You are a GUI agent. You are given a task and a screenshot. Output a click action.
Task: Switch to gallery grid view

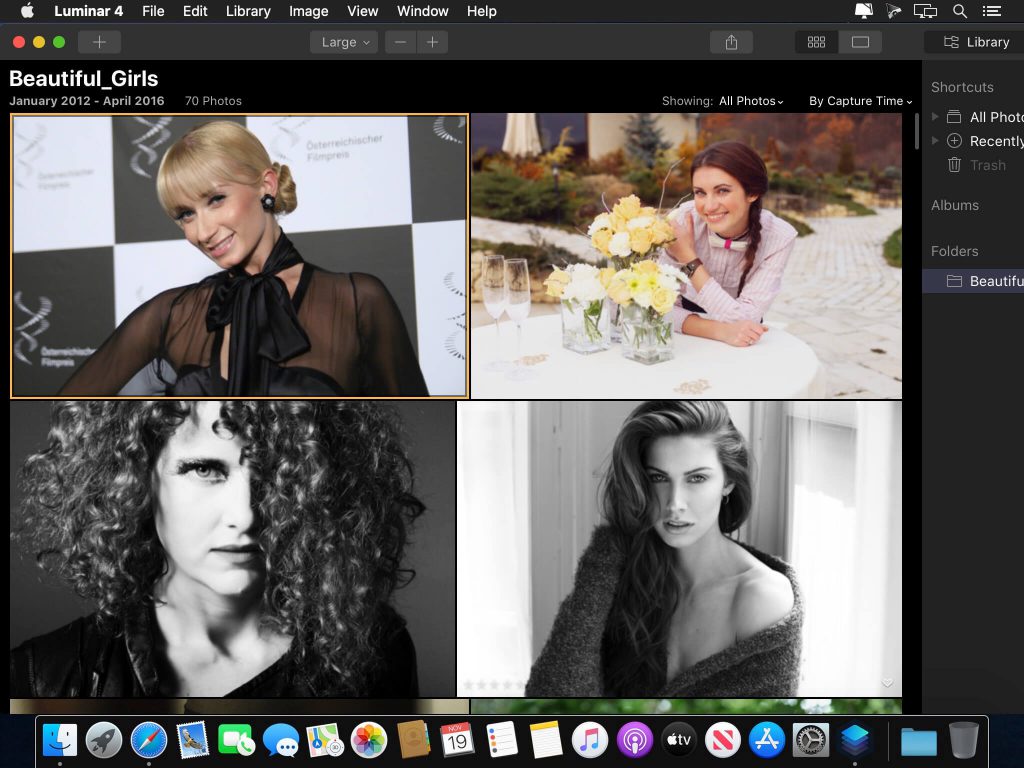[x=816, y=42]
